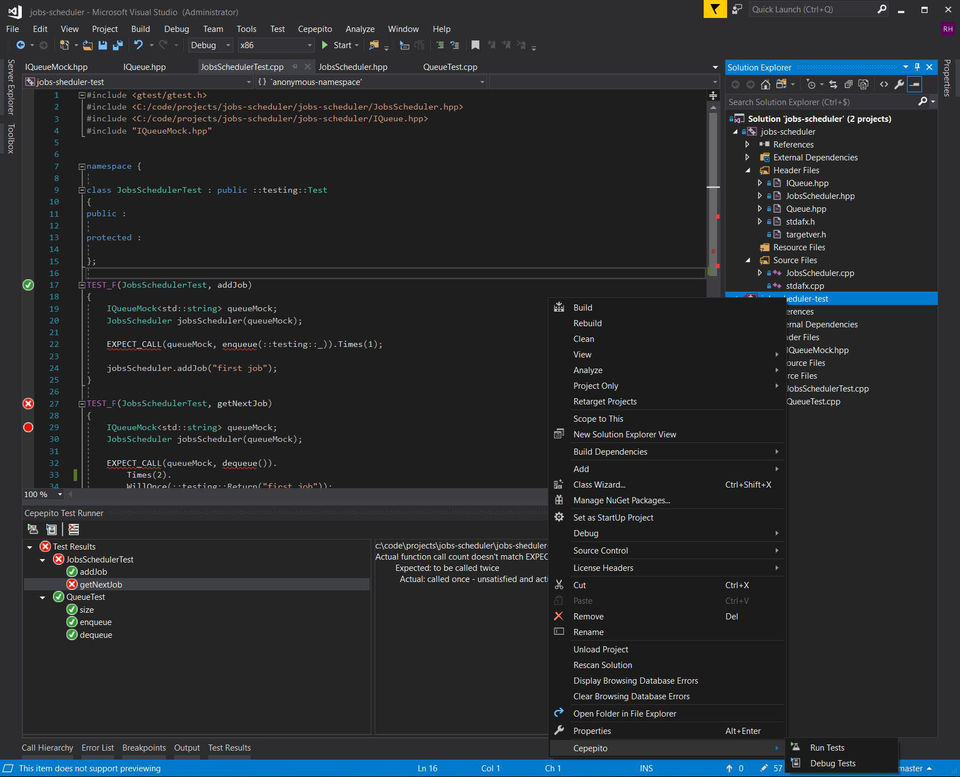Open the Debug configuration dropdown
Viewport: 960px width, 777px height.
210,45
